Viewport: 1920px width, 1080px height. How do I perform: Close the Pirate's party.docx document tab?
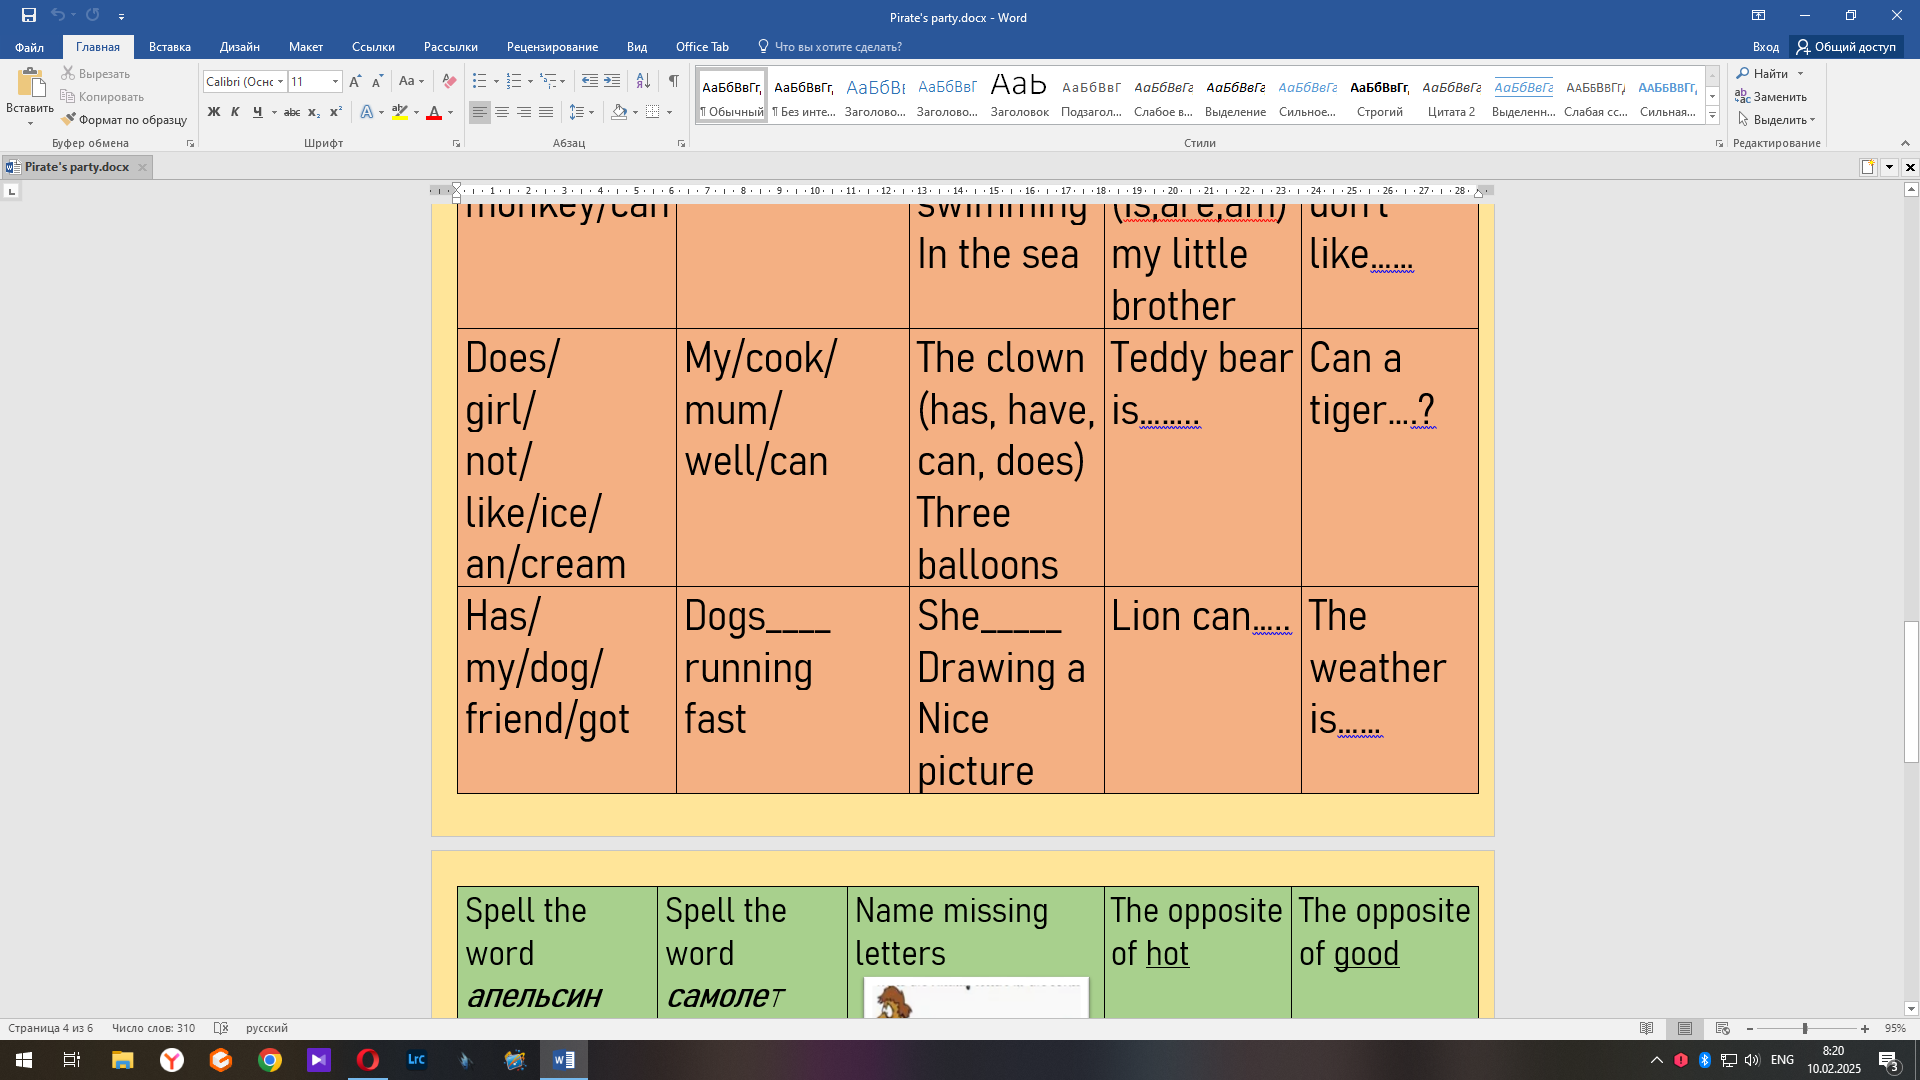142,167
